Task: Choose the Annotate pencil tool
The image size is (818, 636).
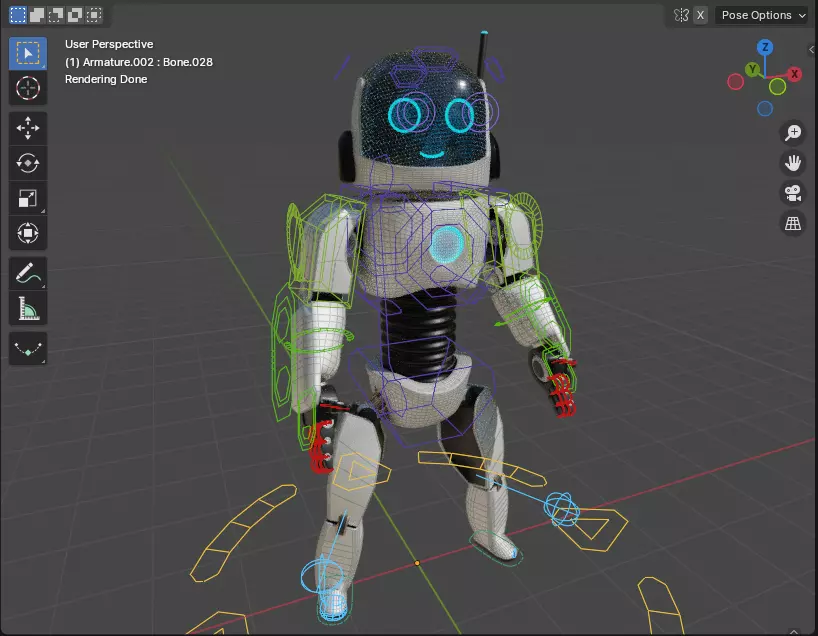Action: pyautogui.click(x=28, y=273)
